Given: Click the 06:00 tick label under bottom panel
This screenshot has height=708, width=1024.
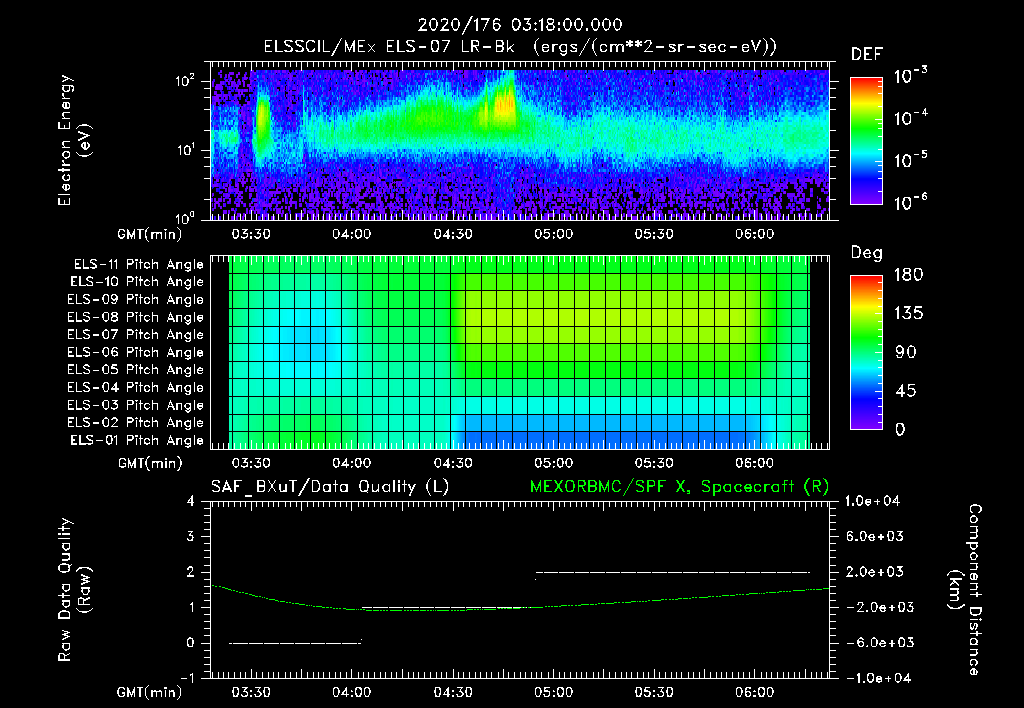Looking at the screenshot, I should (x=755, y=692).
